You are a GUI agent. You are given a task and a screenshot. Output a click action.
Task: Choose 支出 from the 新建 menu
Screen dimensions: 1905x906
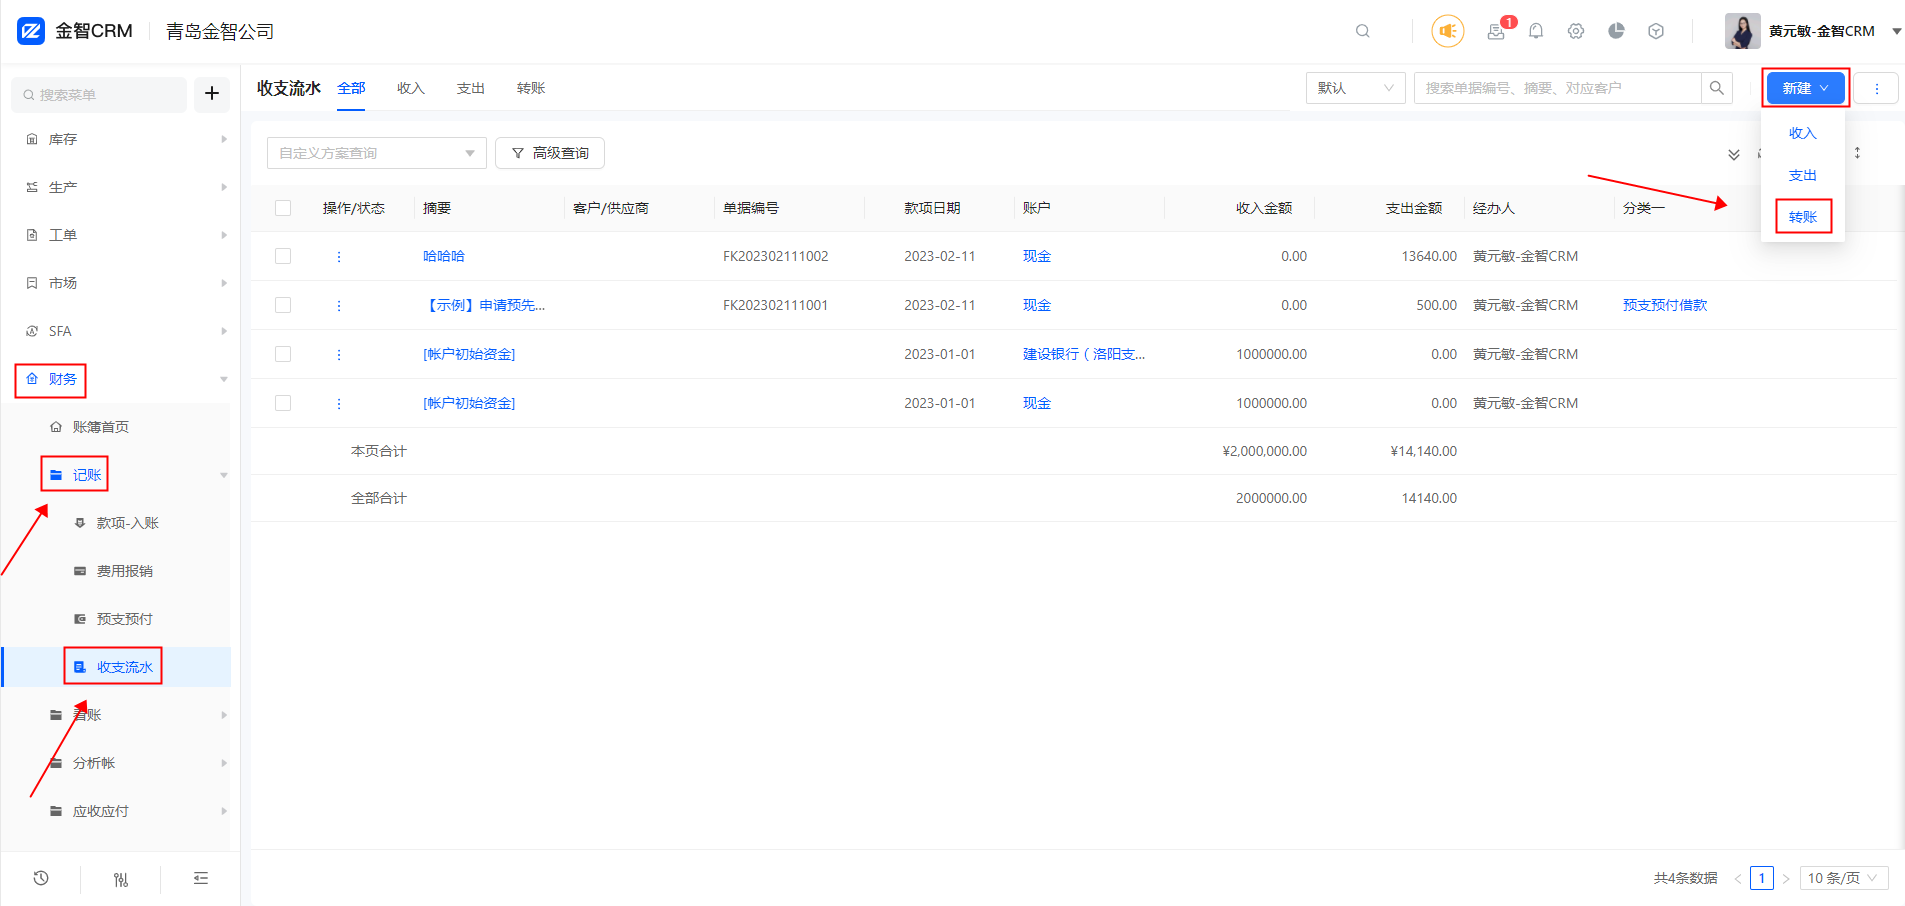(x=1803, y=175)
